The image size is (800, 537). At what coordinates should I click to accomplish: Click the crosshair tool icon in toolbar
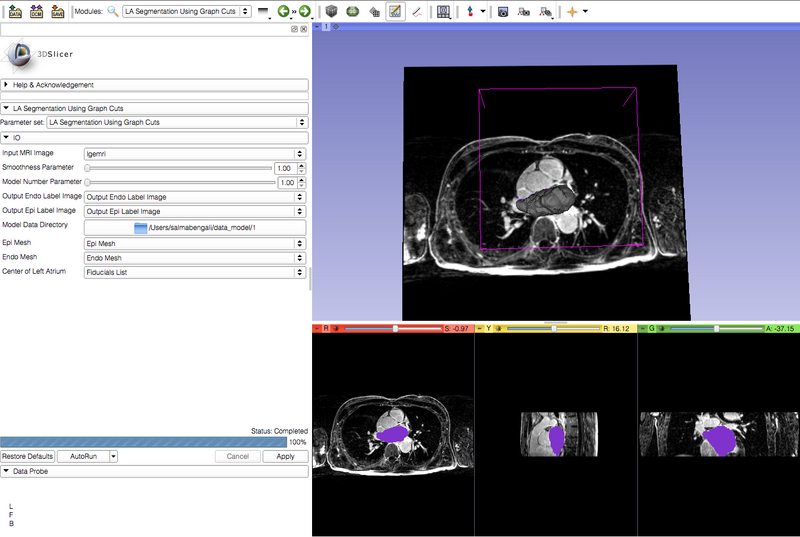pos(572,12)
